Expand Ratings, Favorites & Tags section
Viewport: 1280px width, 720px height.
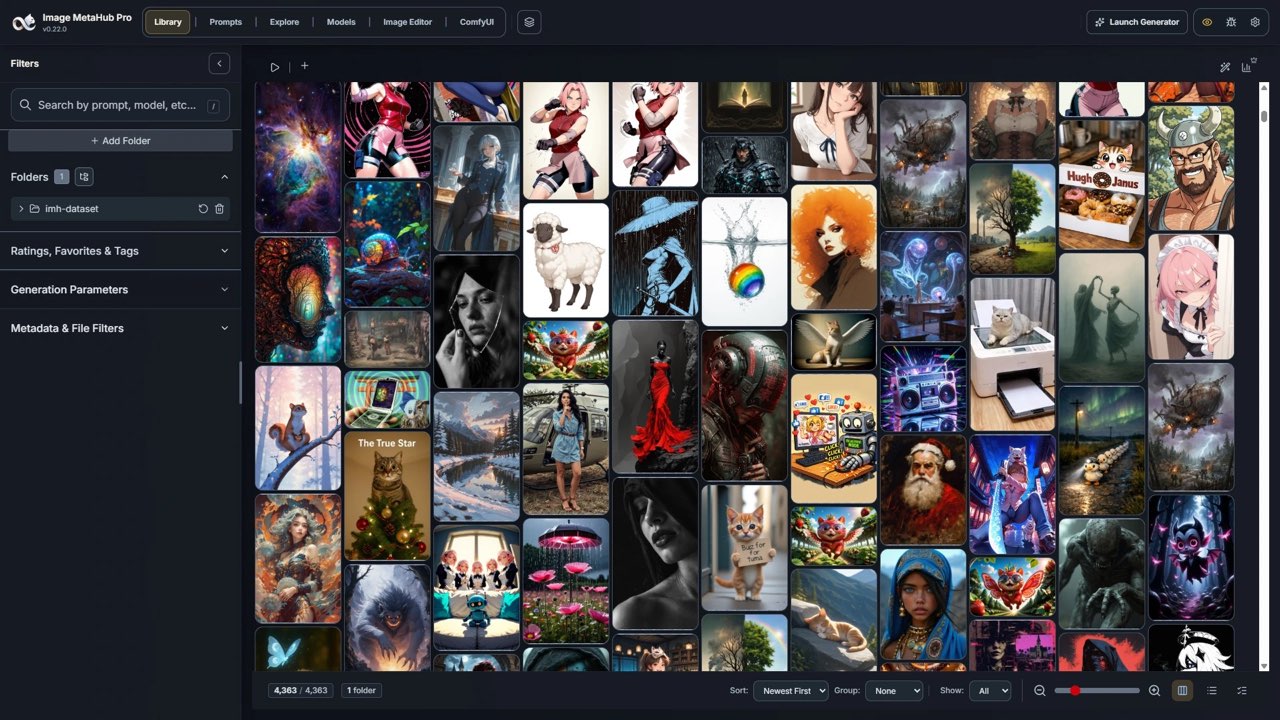coord(120,251)
